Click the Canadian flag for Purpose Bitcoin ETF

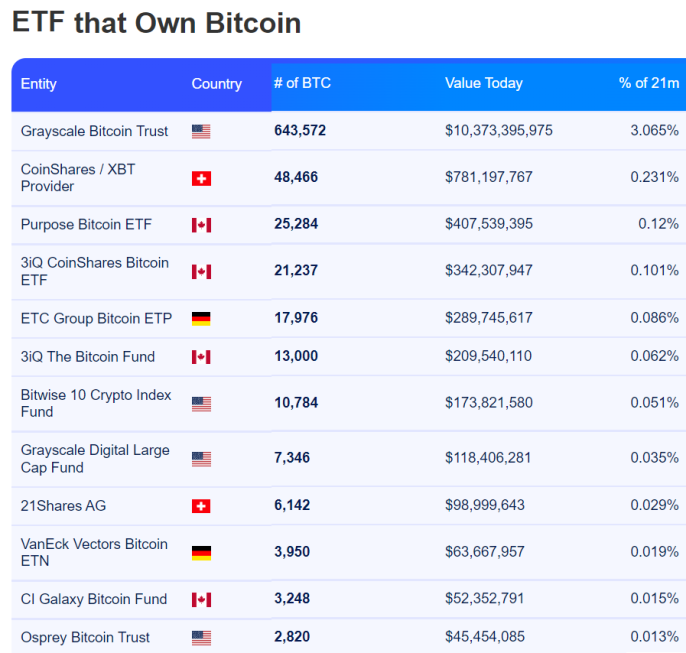pyautogui.click(x=201, y=225)
